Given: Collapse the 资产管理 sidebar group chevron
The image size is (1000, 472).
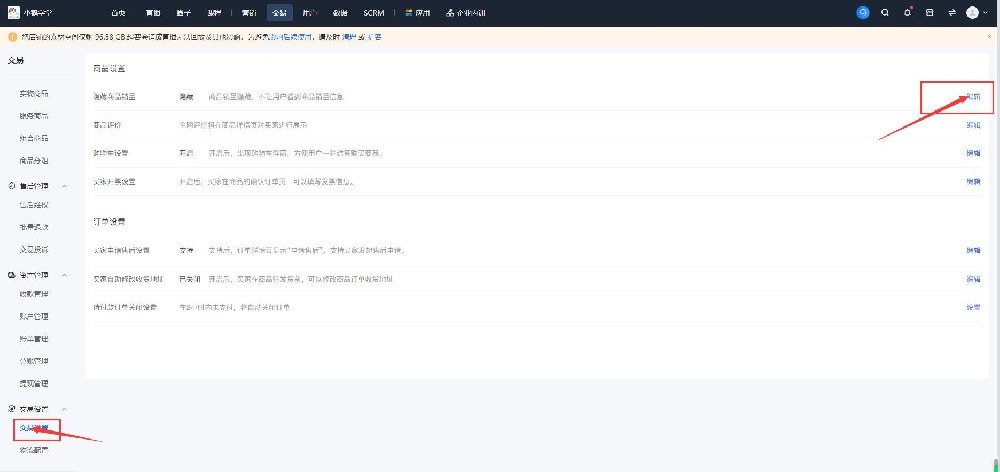Looking at the screenshot, I should (x=64, y=275).
